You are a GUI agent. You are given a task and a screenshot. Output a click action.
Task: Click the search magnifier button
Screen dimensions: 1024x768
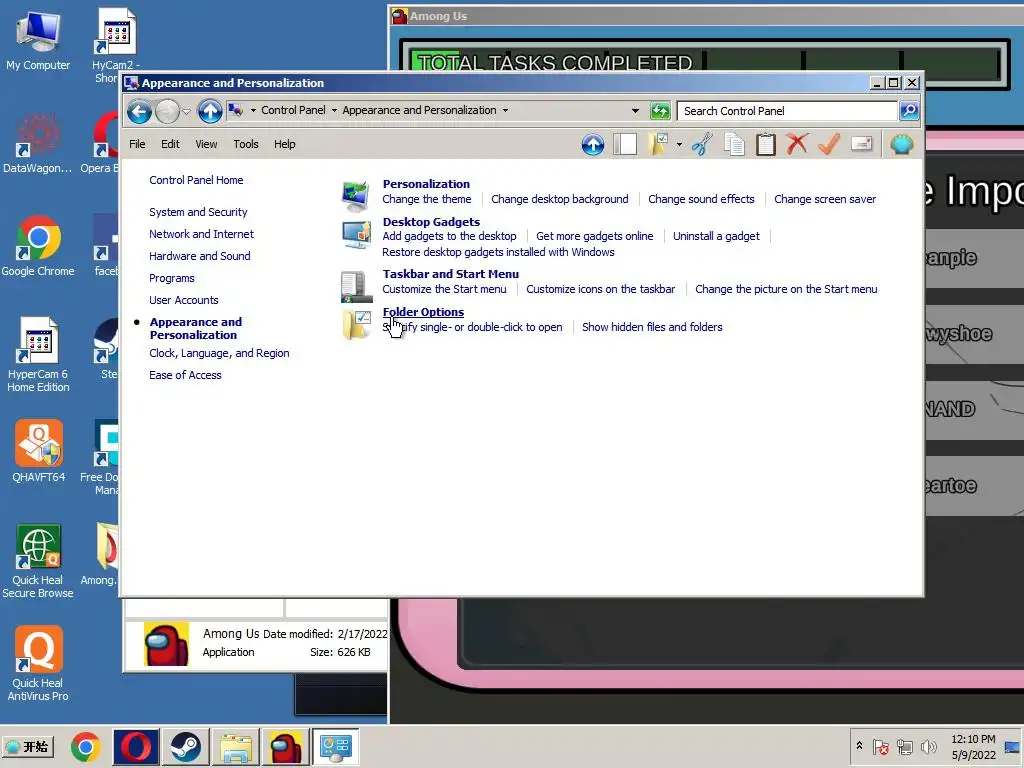pyautogui.click(x=909, y=111)
